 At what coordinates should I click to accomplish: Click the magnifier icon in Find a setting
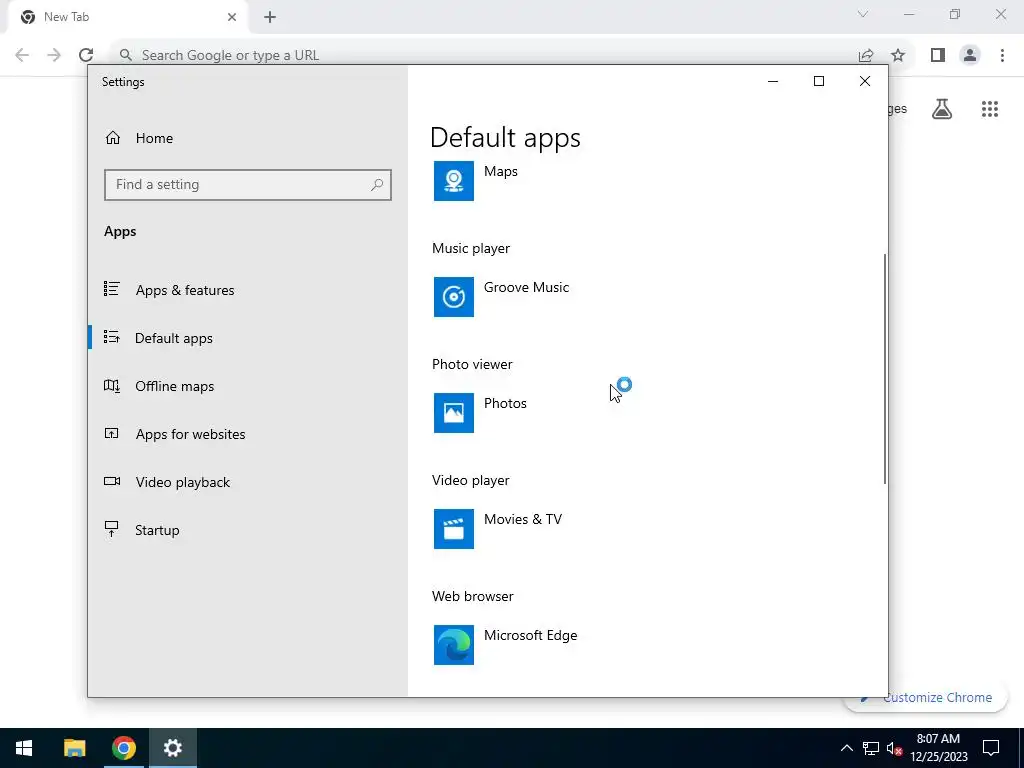(377, 185)
